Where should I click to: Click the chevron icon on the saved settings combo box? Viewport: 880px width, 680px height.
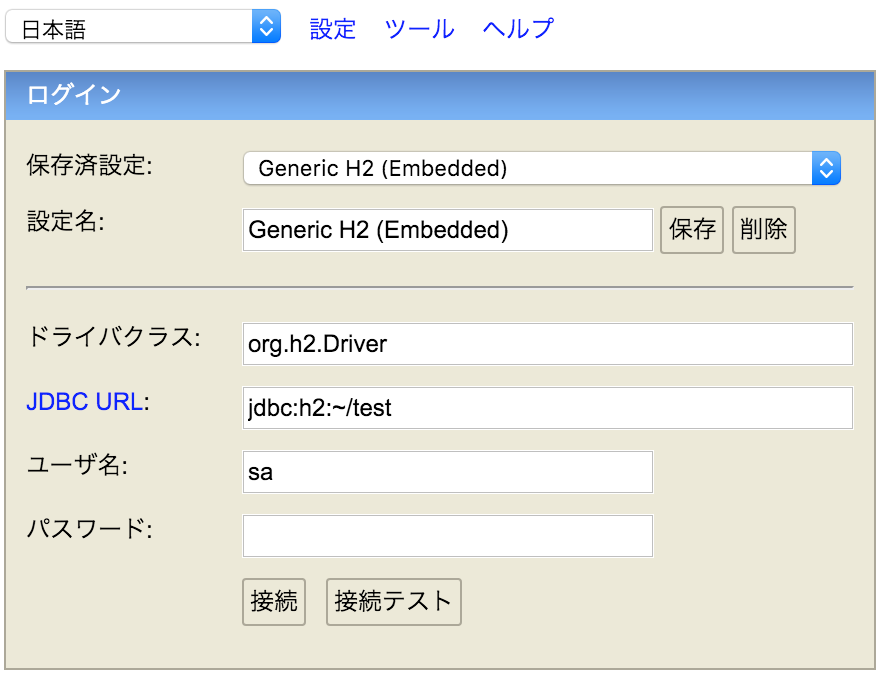[x=825, y=168]
